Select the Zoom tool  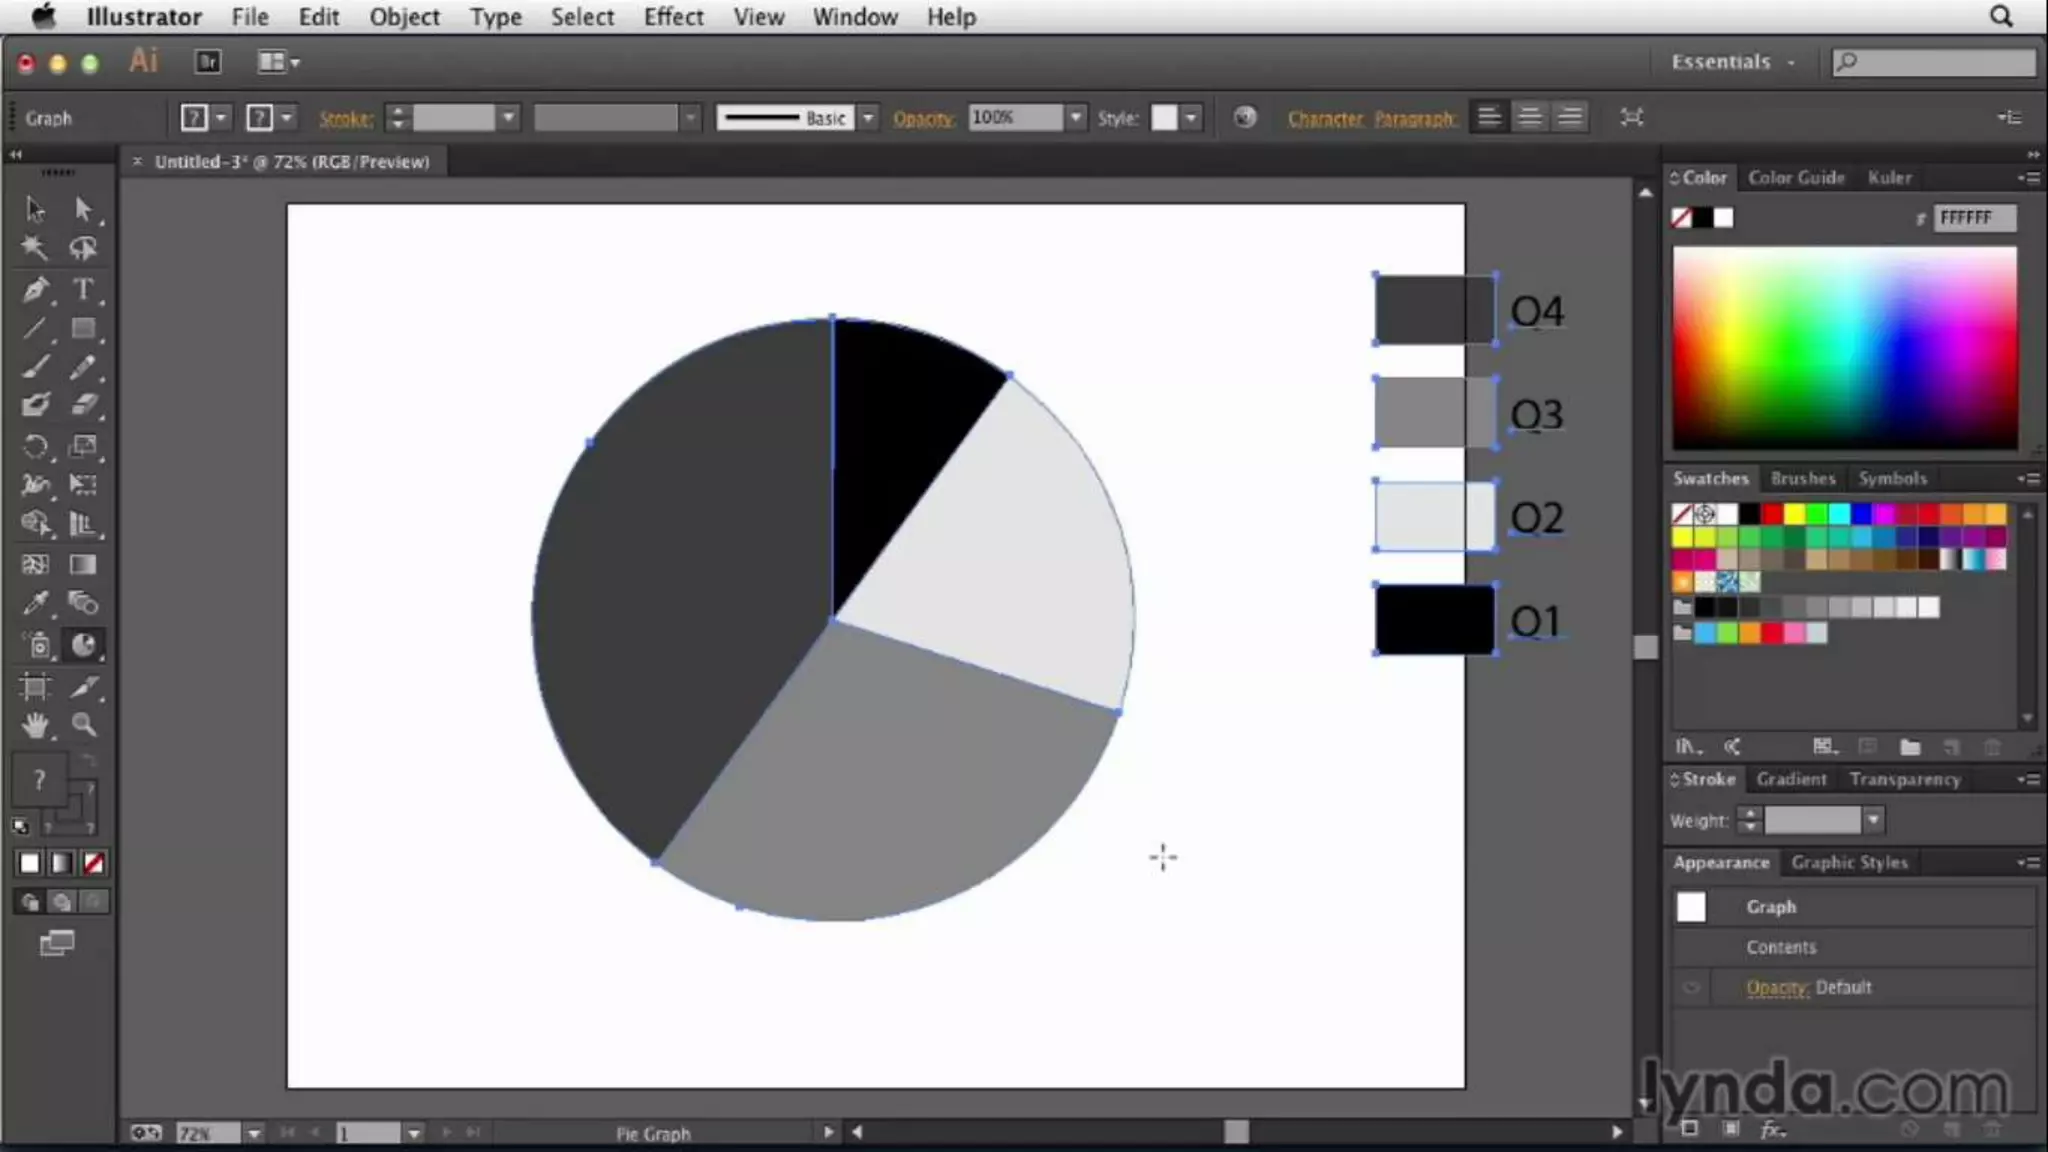[x=84, y=726]
